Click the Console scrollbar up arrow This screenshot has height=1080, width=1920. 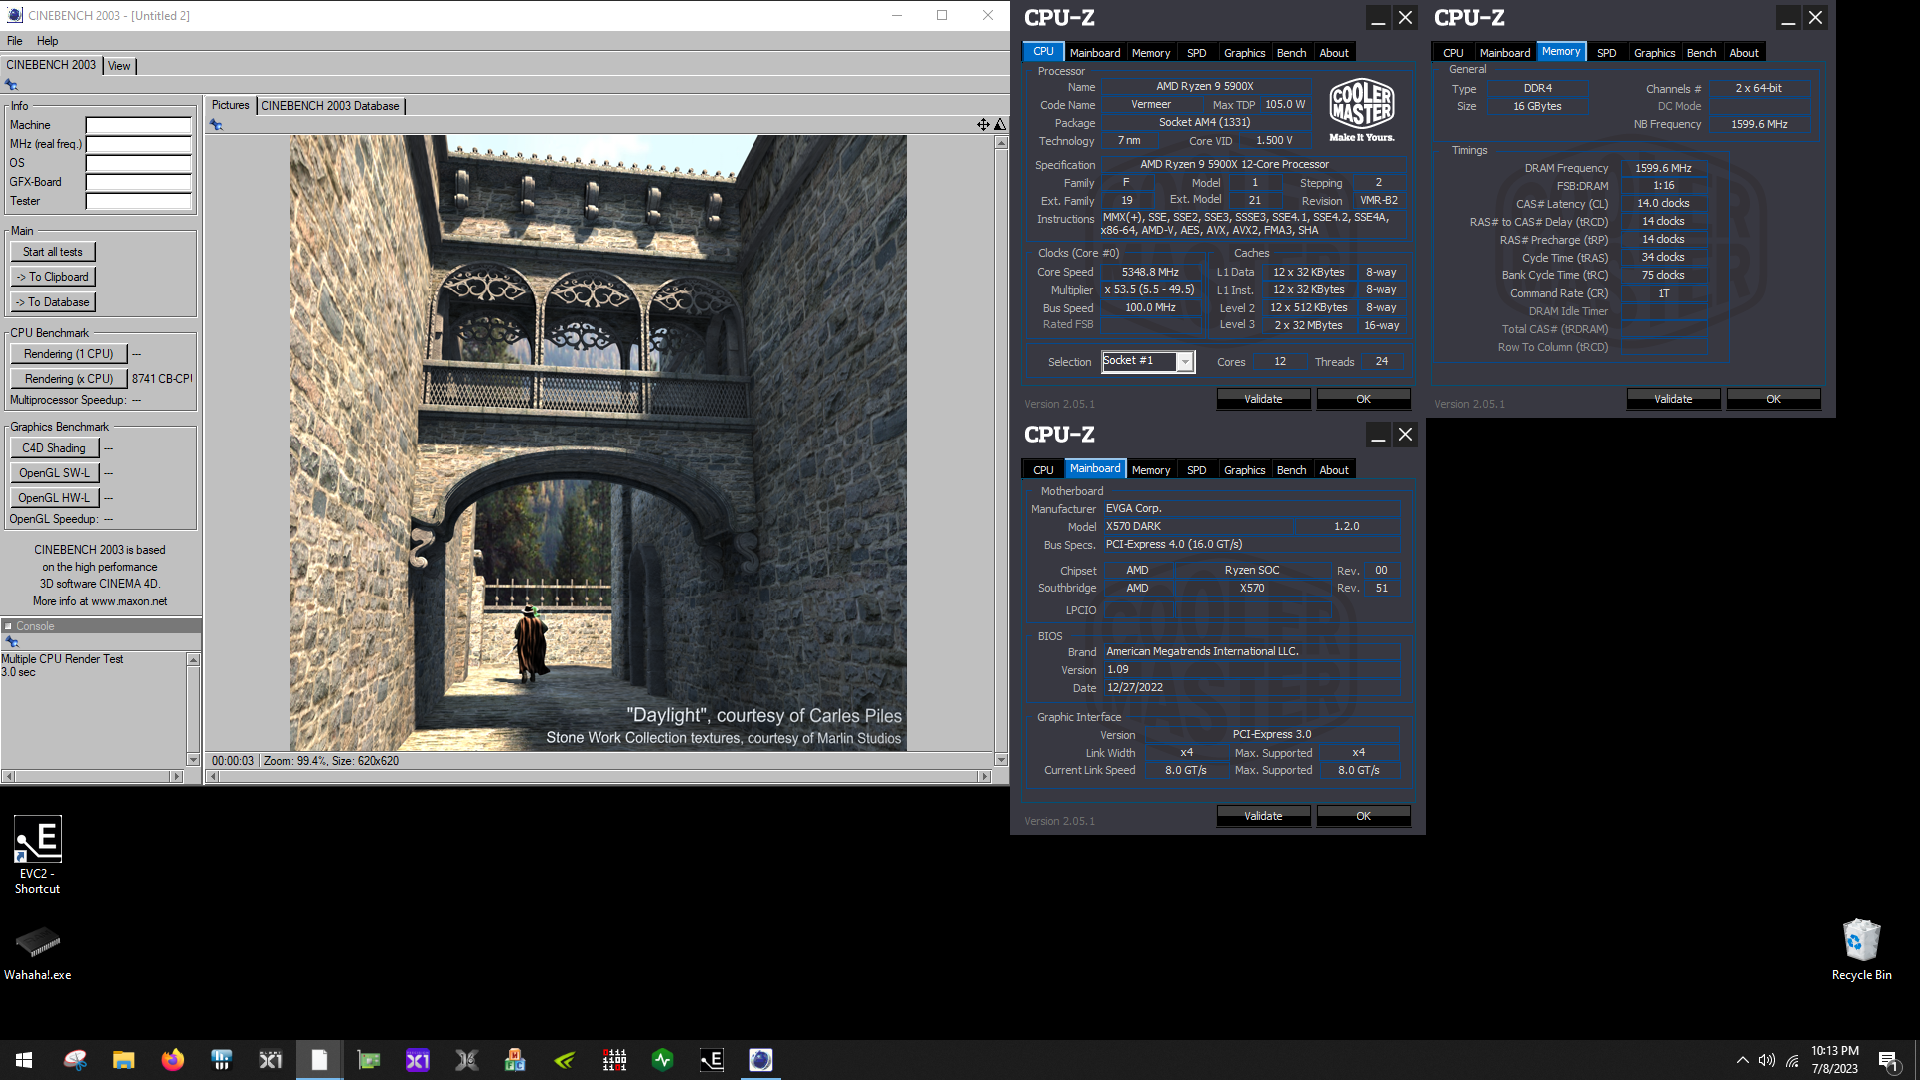[x=193, y=660]
